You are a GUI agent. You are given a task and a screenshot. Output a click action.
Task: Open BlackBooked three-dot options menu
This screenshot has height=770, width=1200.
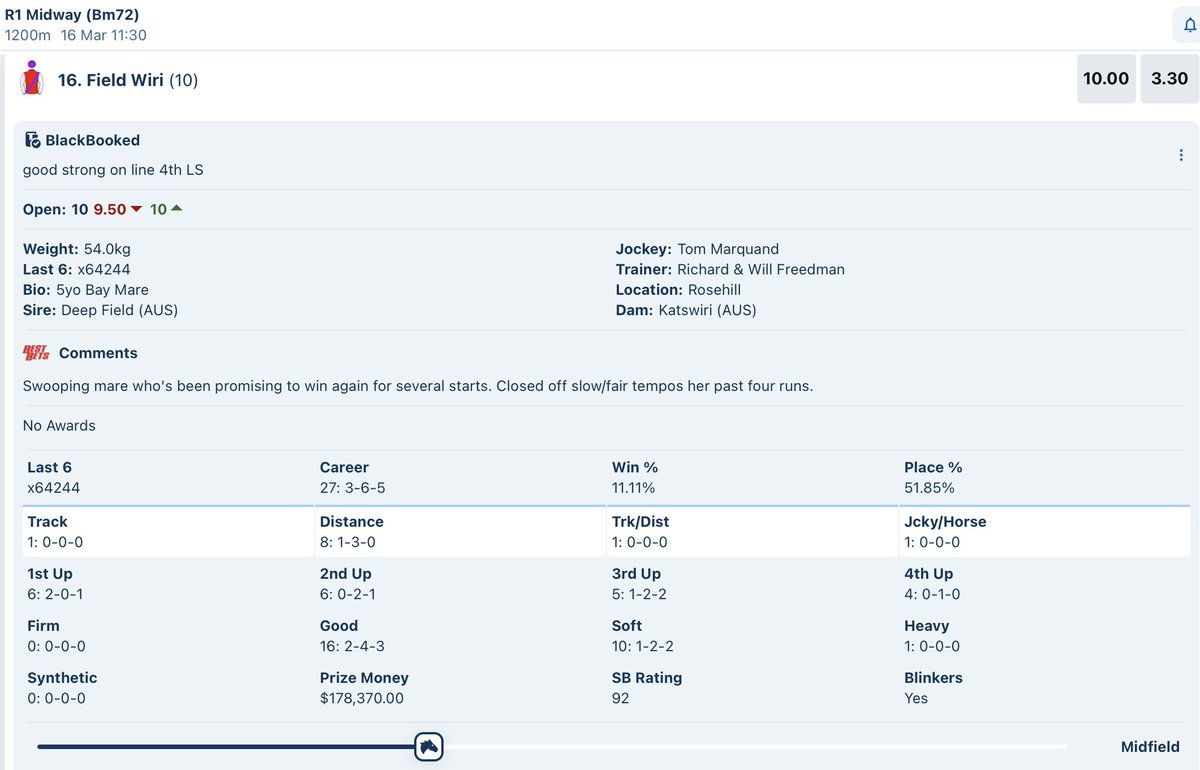coord(1181,155)
